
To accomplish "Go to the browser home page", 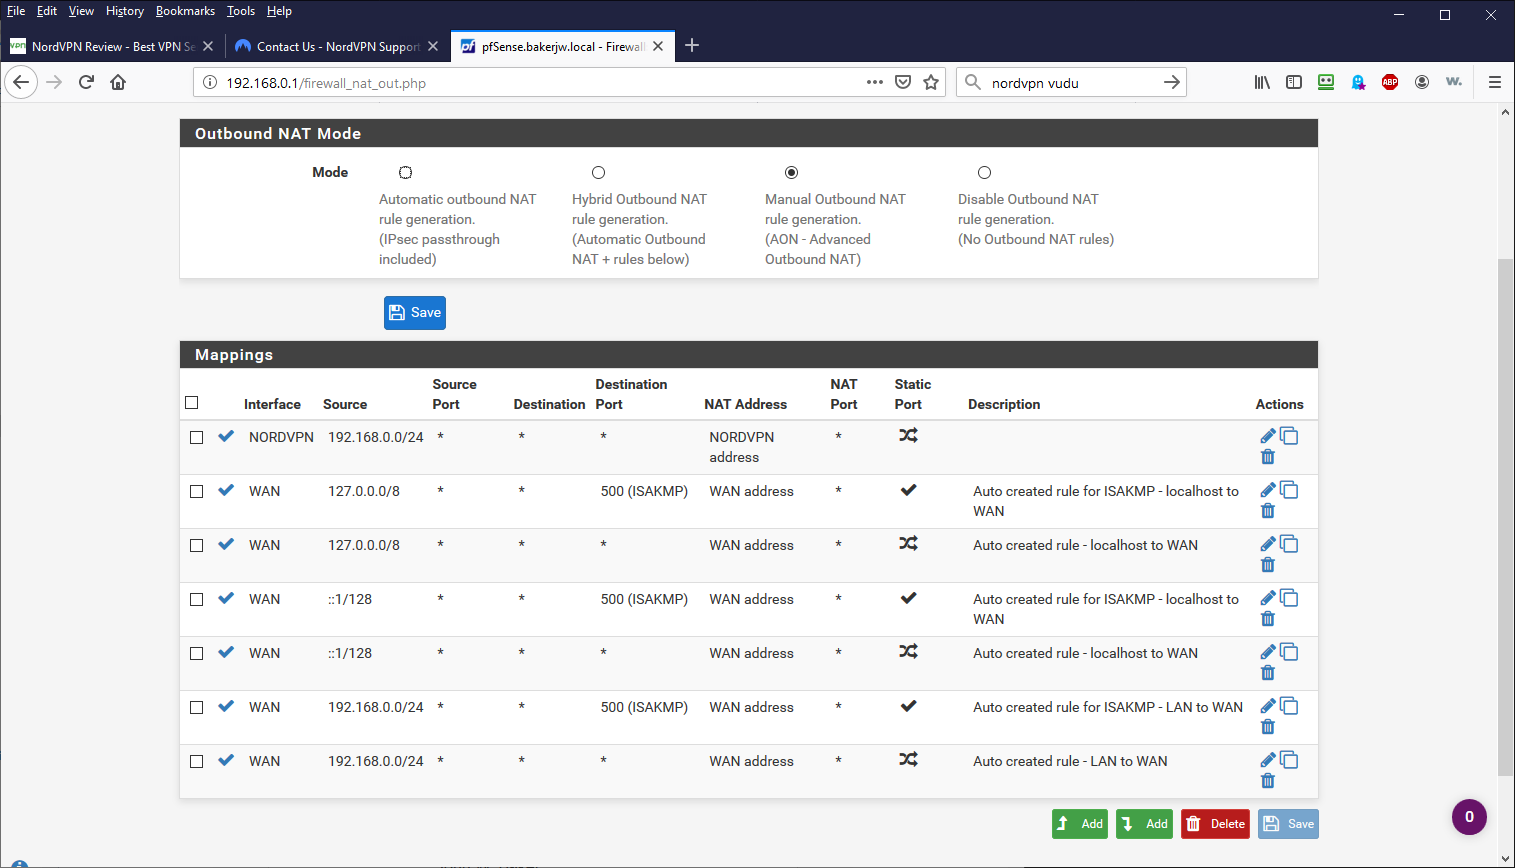I will 118,82.
